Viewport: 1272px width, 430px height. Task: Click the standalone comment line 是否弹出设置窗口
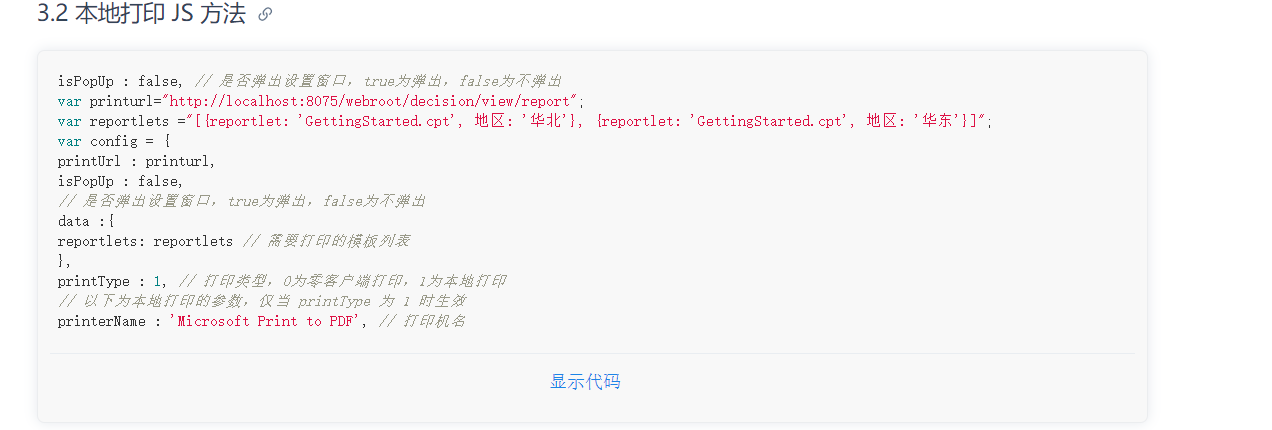click(x=241, y=201)
